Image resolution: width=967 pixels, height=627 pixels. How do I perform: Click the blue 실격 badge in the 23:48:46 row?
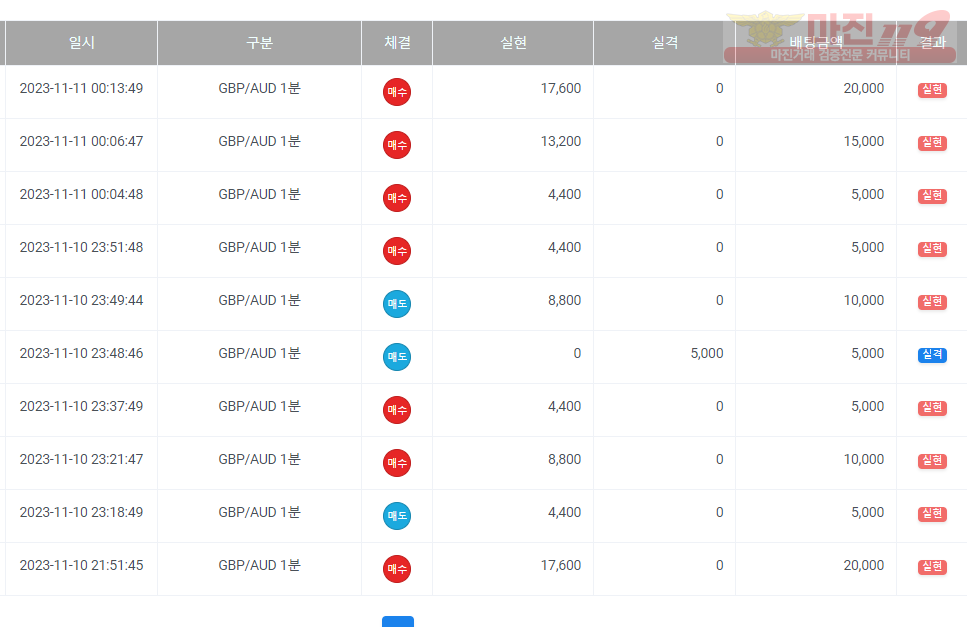coord(932,354)
